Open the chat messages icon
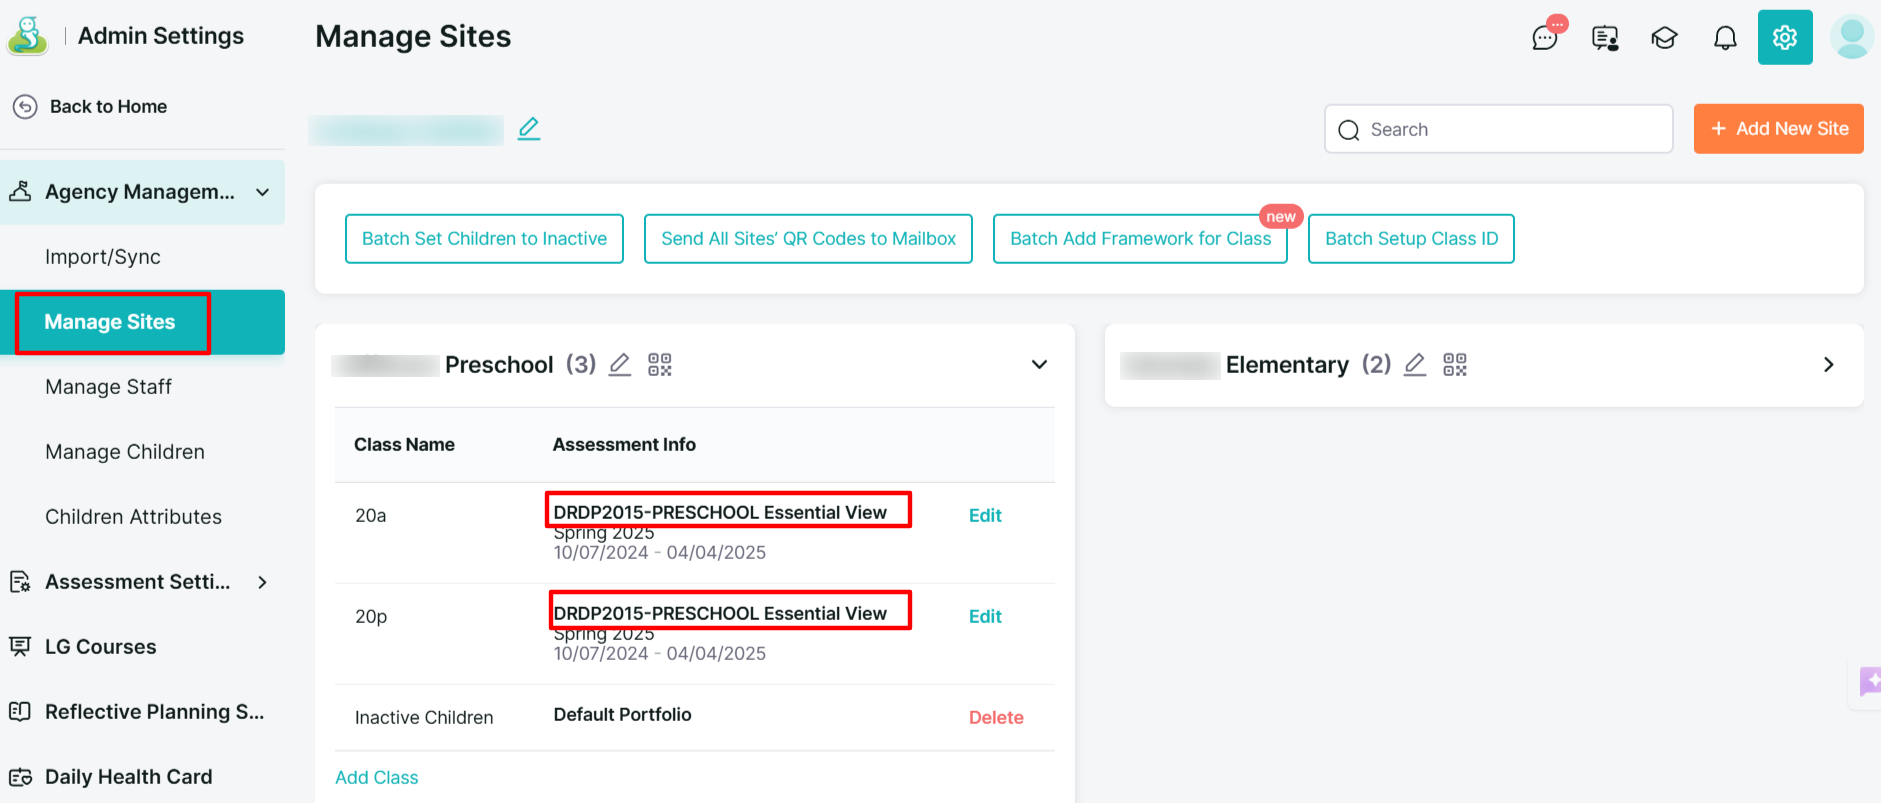This screenshot has width=1881, height=803. point(1545,38)
